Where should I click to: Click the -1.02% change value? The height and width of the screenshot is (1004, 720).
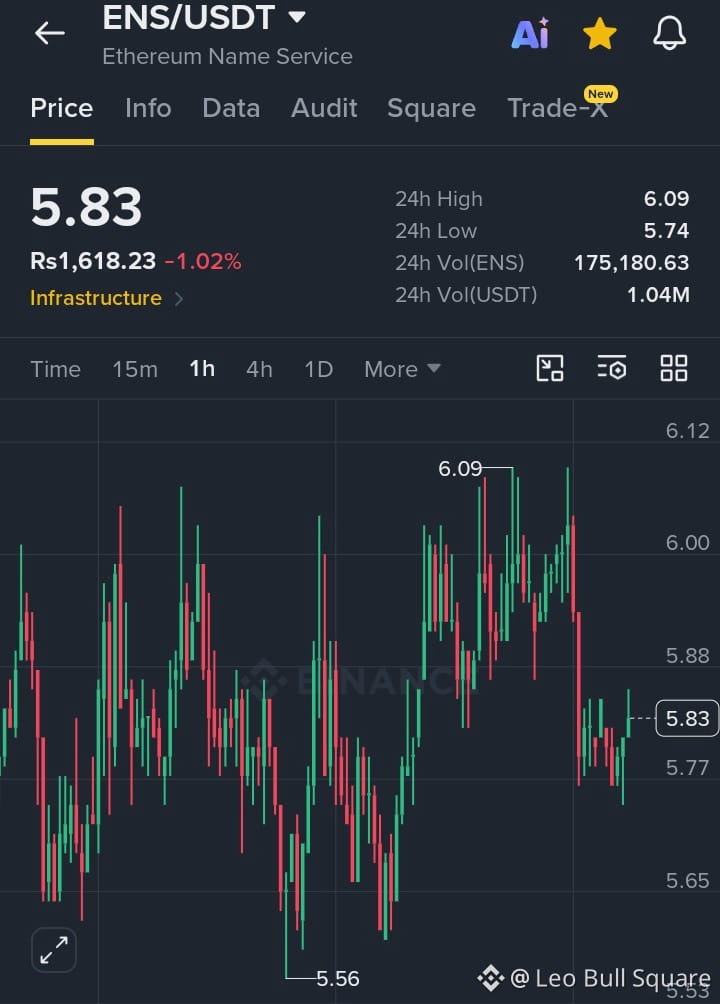(x=203, y=261)
